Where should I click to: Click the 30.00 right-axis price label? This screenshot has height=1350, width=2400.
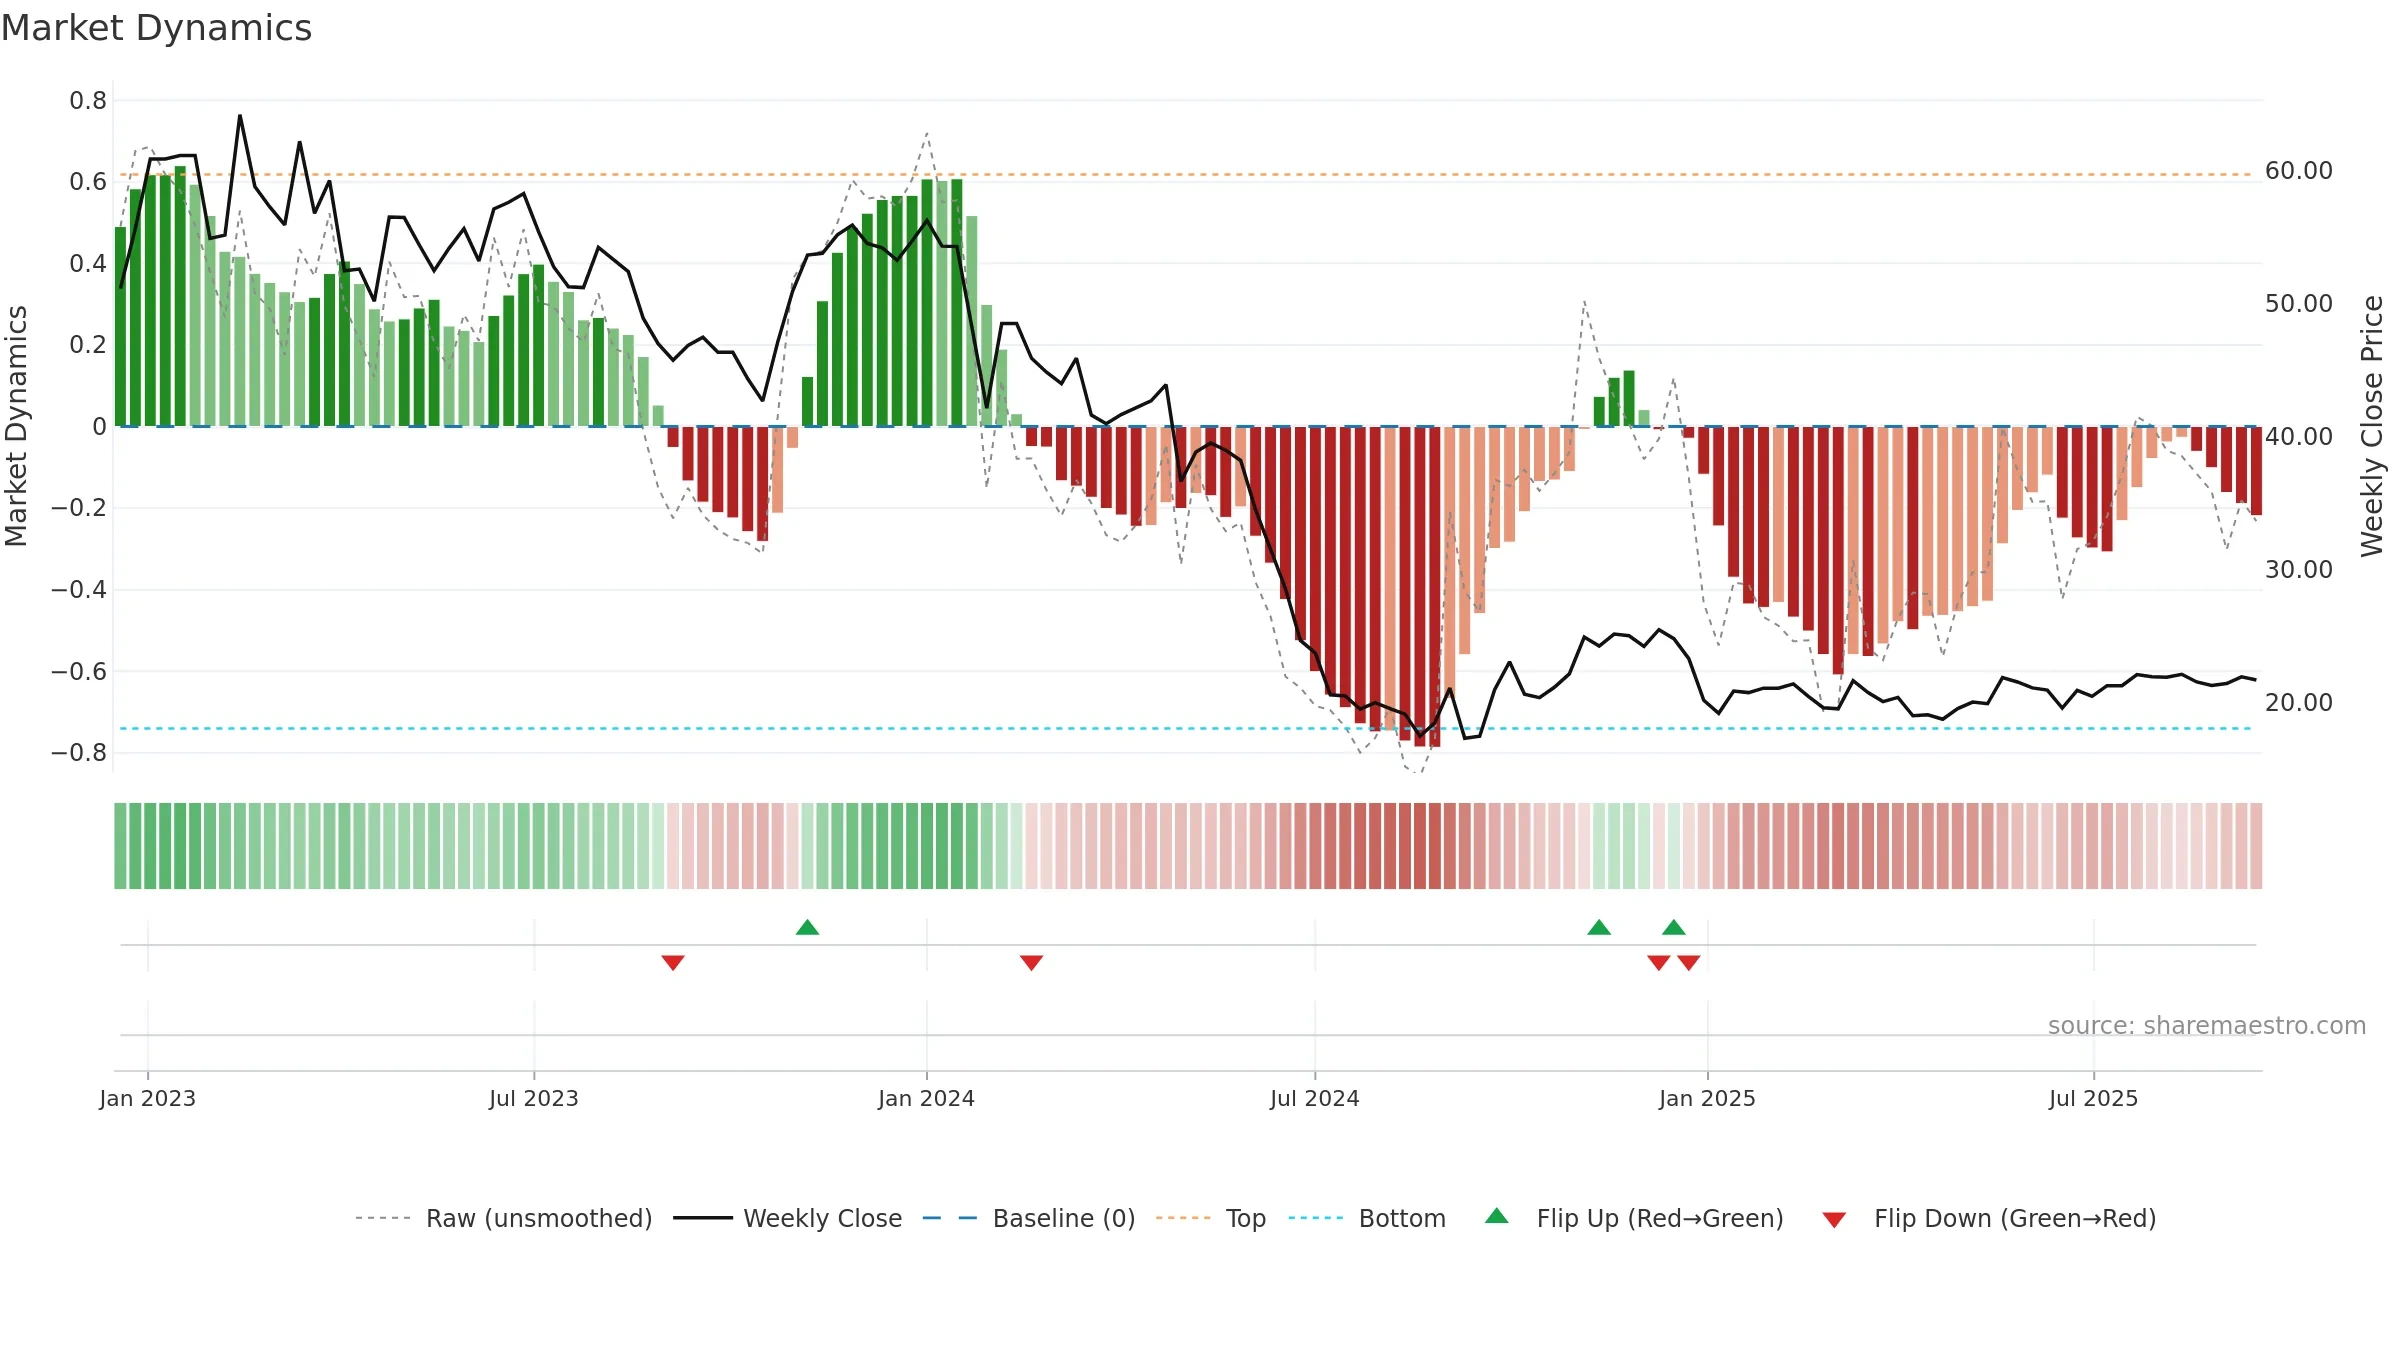pos(2299,570)
